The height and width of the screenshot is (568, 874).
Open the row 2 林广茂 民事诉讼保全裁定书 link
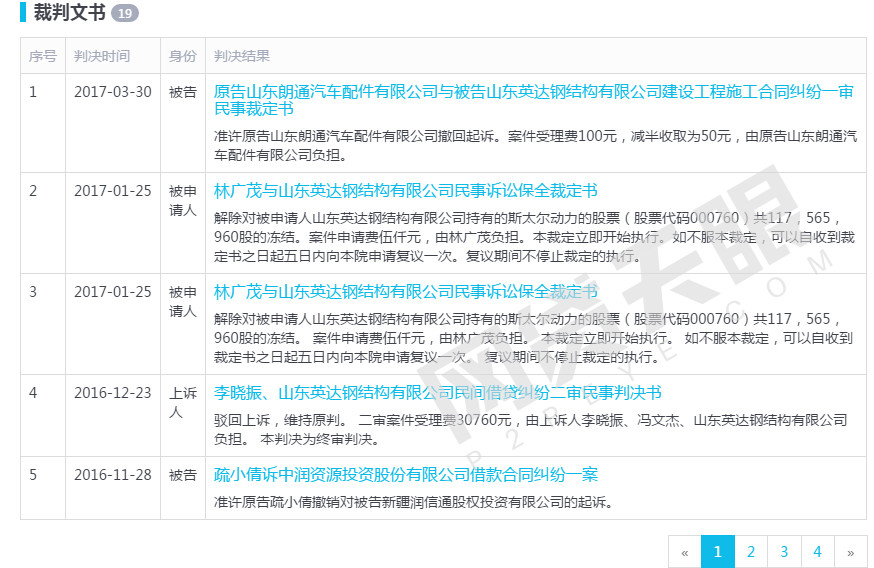coord(405,191)
